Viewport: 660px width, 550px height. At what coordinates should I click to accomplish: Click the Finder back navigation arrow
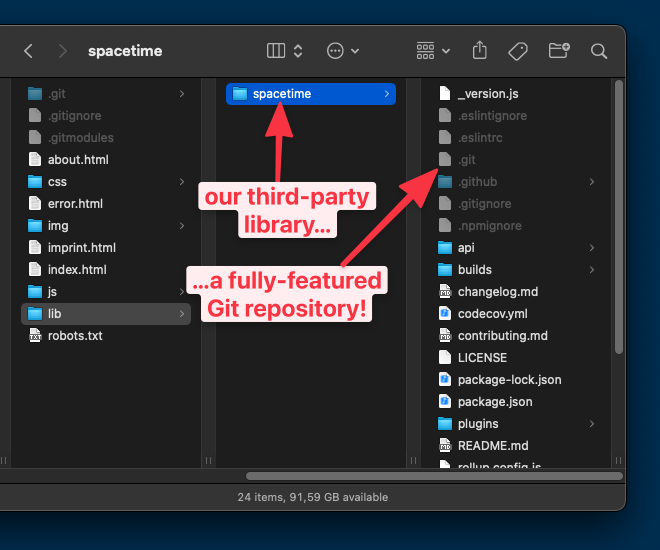point(28,51)
